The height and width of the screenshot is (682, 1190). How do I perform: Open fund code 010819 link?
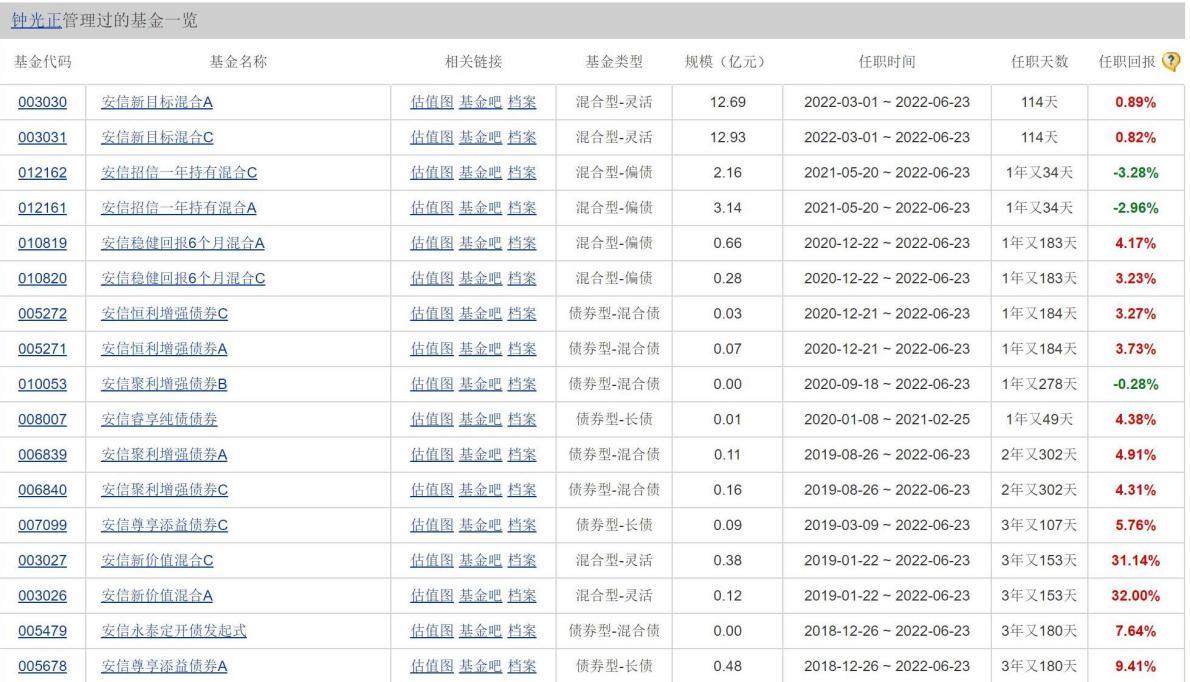pyautogui.click(x=42, y=243)
